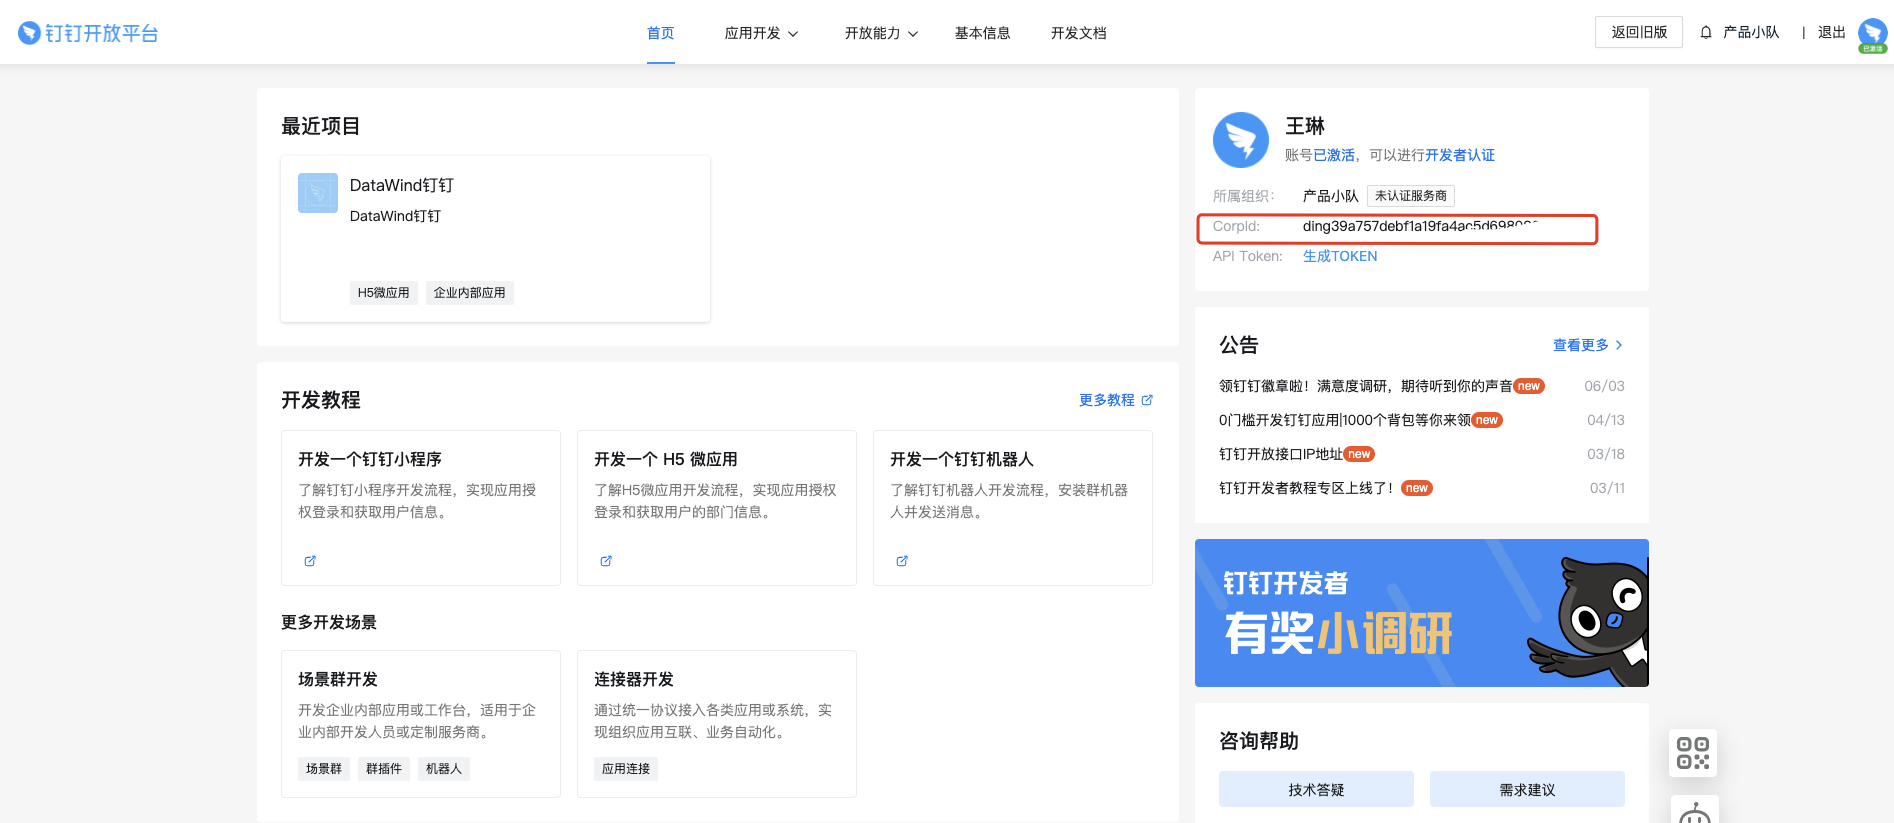
Task: Click the chevron next to 查看更多
Action: (x=1619, y=345)
